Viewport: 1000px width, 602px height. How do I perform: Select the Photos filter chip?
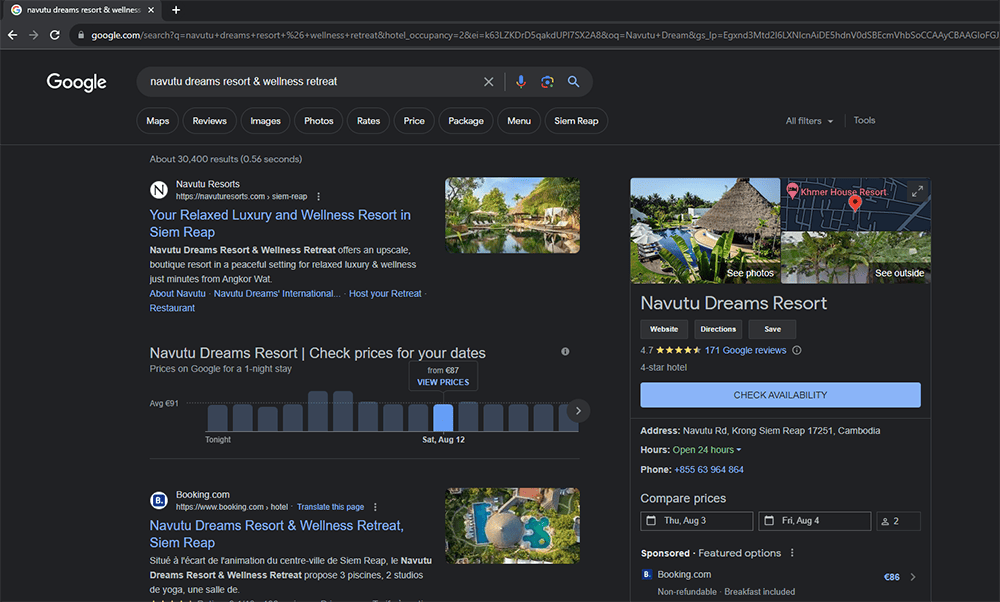[x=318, y=120]
